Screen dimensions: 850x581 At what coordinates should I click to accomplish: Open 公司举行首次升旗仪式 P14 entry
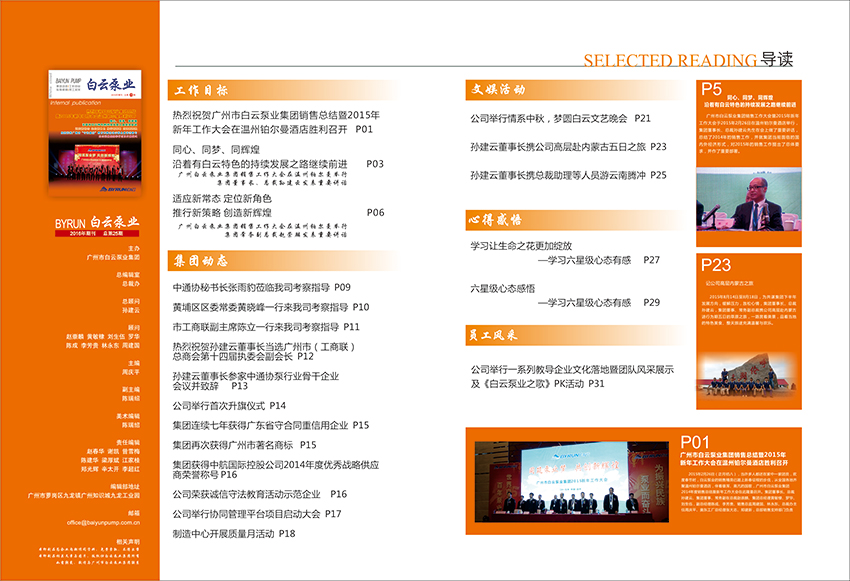click(229, 406)
